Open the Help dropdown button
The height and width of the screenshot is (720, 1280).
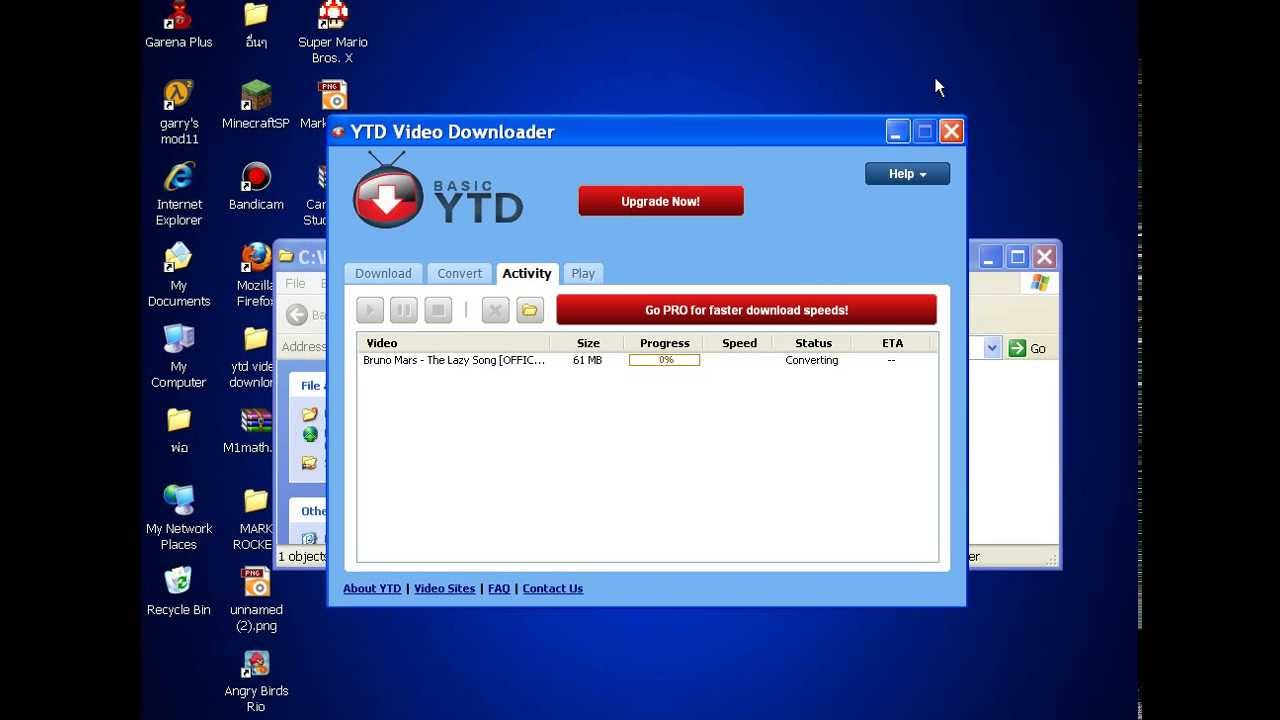907,174
